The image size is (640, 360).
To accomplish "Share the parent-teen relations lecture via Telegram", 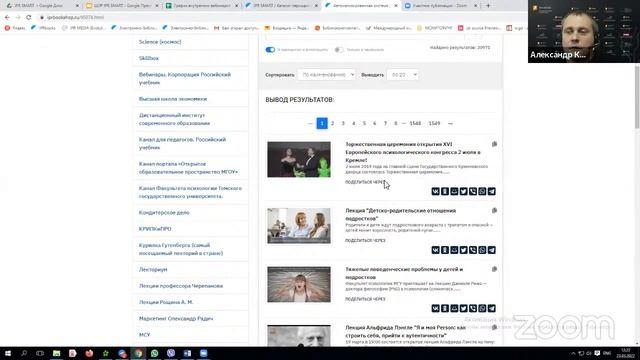I will [492, 250].
